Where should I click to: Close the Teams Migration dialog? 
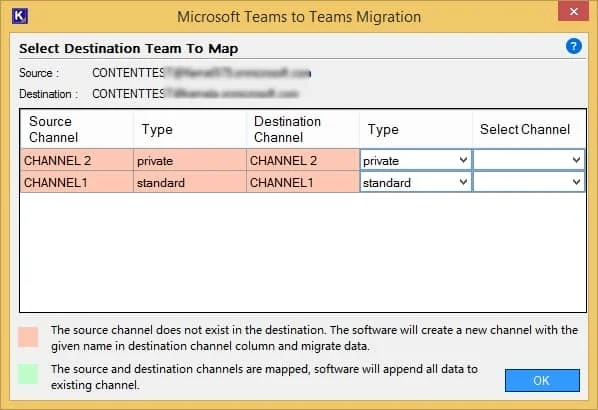573,12
